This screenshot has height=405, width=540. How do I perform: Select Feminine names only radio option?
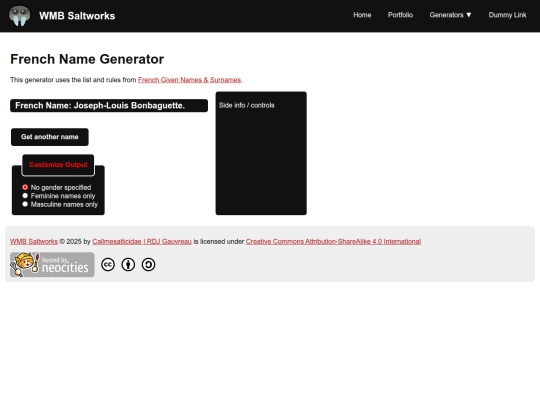[x=25, y=196]
